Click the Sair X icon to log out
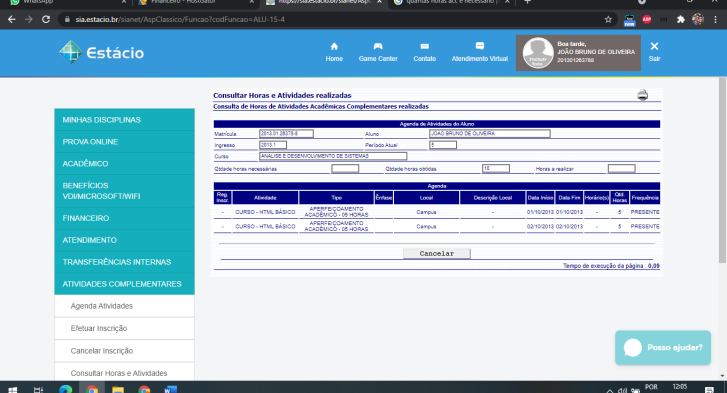Screen dimensions: 727x393 point(654,46)
